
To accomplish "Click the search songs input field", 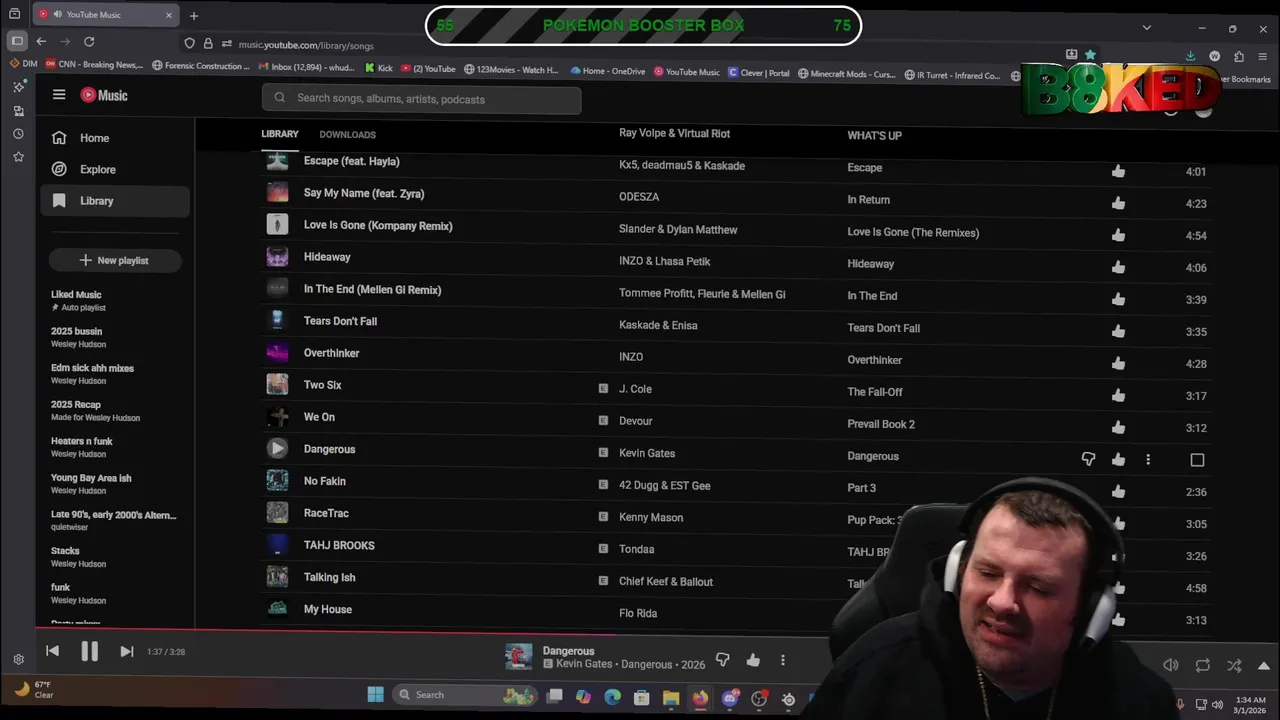I will pyautogui.click(x=421, y=99).
